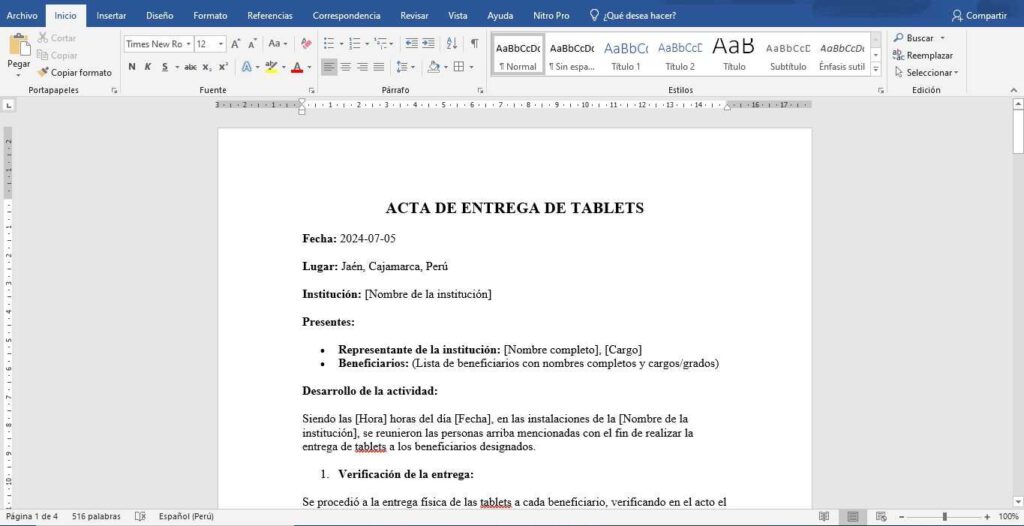Sort text with the A-Z icon
The width and height of the screenshot is (1024, 526).
[x=452, y=44]
